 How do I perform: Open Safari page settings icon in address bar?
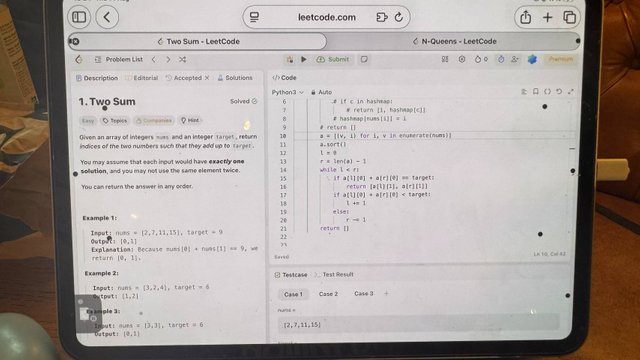(254, 17)
